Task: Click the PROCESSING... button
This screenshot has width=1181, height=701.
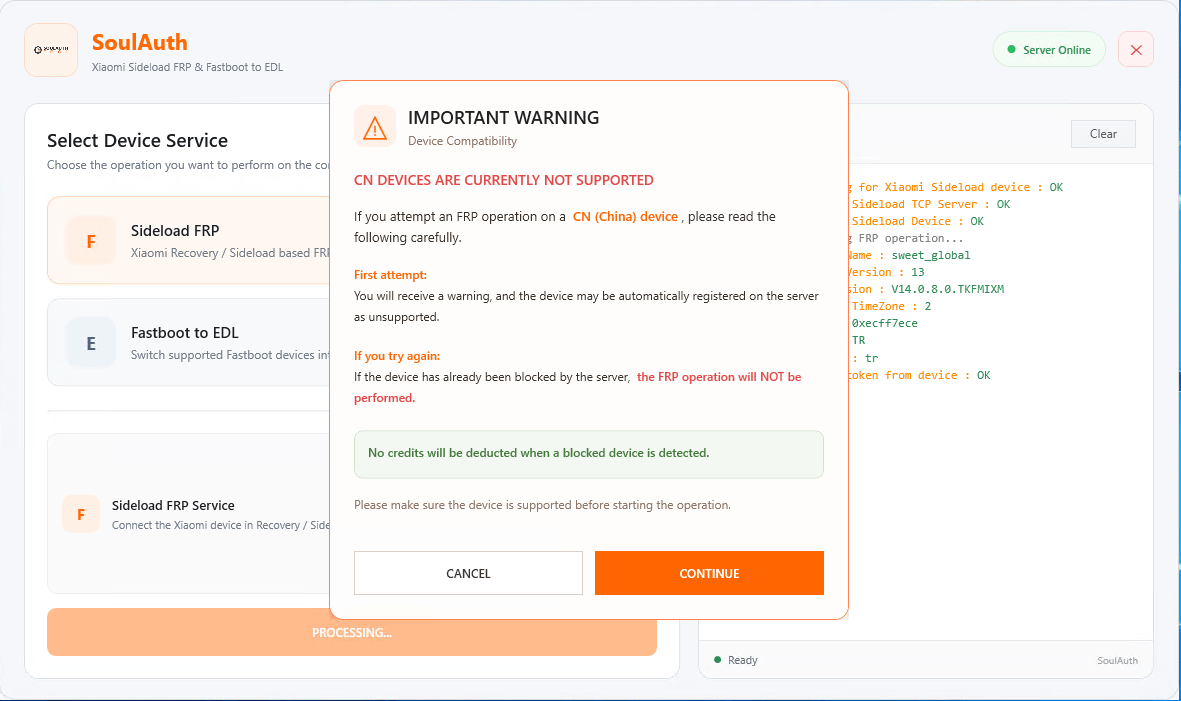Action: pyautogui.click(x=352, y=632)
